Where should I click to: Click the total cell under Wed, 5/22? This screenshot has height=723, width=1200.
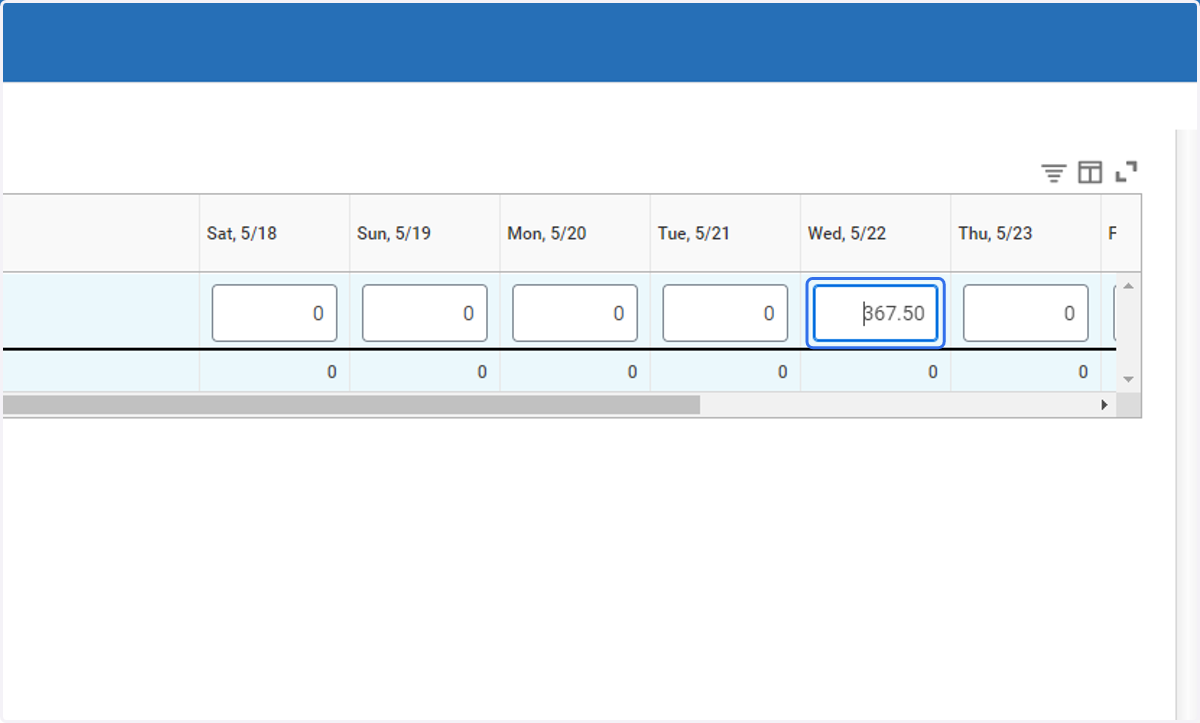tap(875, 372)
